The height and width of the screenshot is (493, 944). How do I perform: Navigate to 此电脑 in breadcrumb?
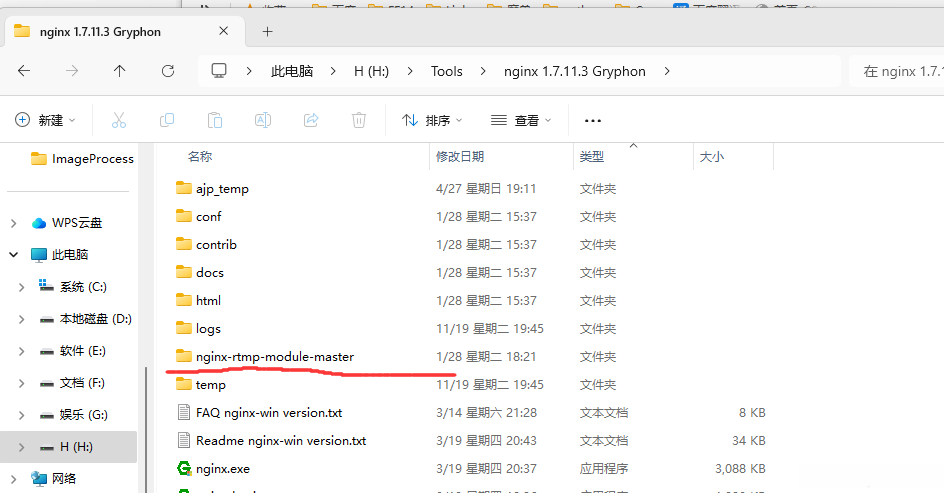click(292, 71)
